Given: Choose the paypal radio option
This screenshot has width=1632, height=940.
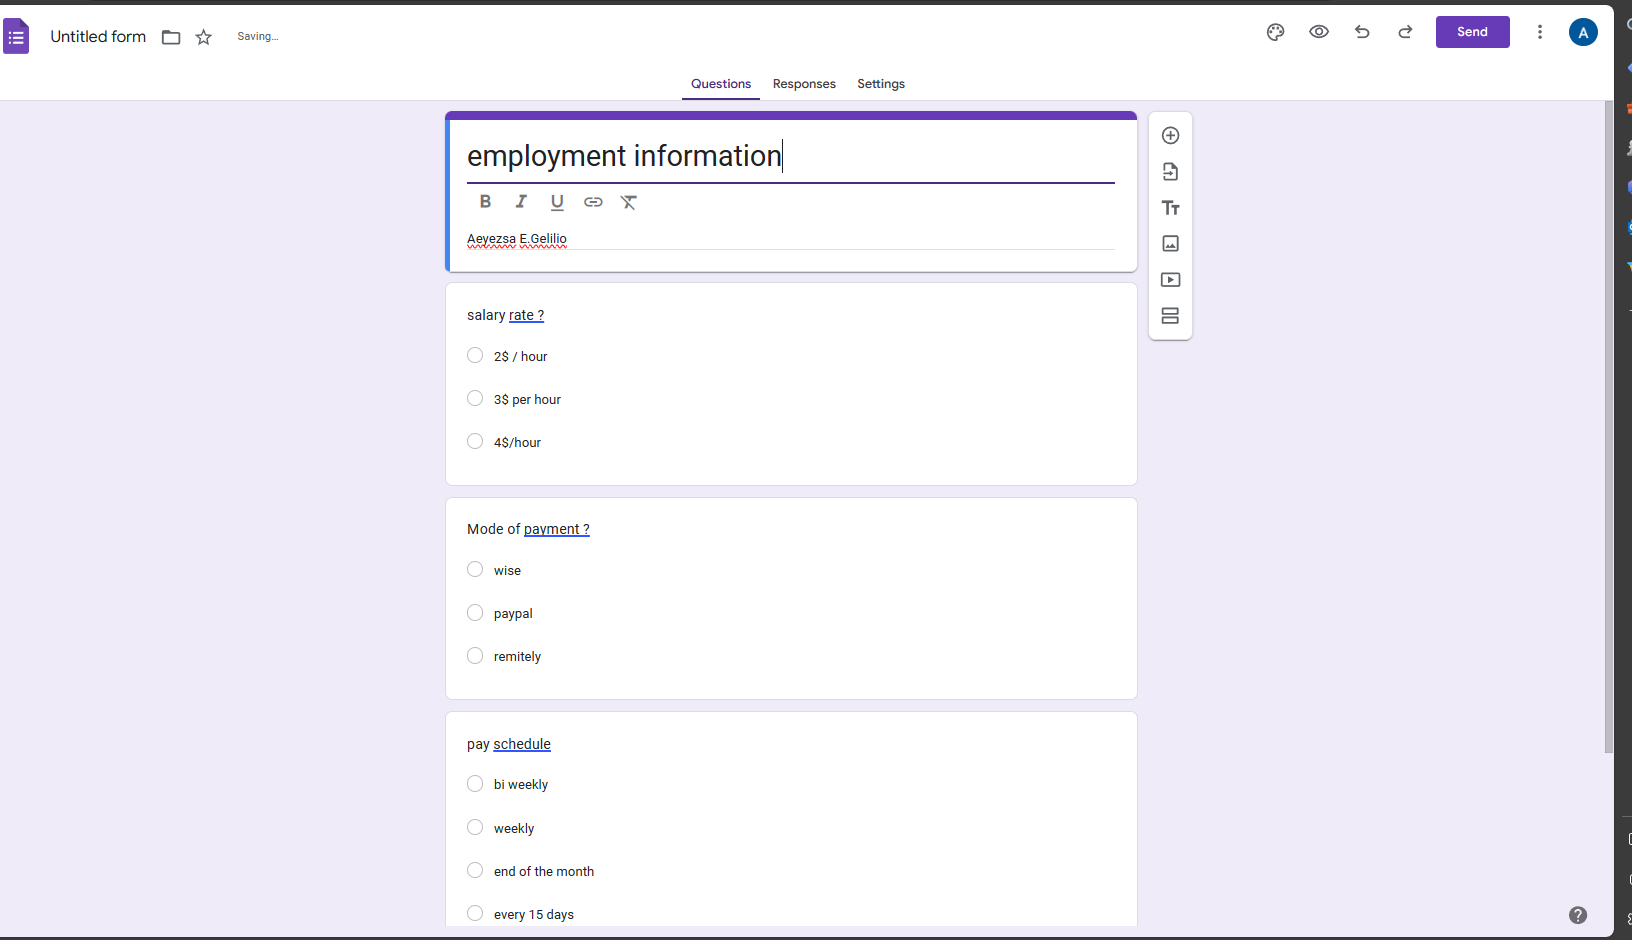Looking at the screenshot, I should (475, 612).
